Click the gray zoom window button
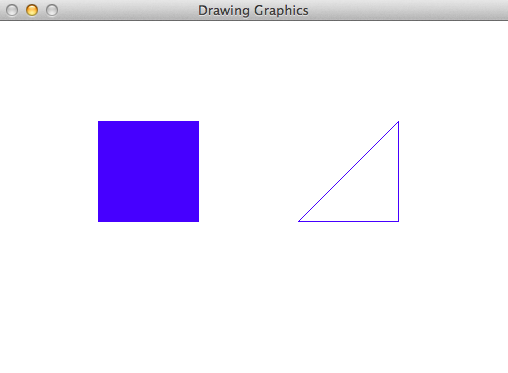Image resolution: width=508 pixels, height=373 pixels. coord(52,10)
